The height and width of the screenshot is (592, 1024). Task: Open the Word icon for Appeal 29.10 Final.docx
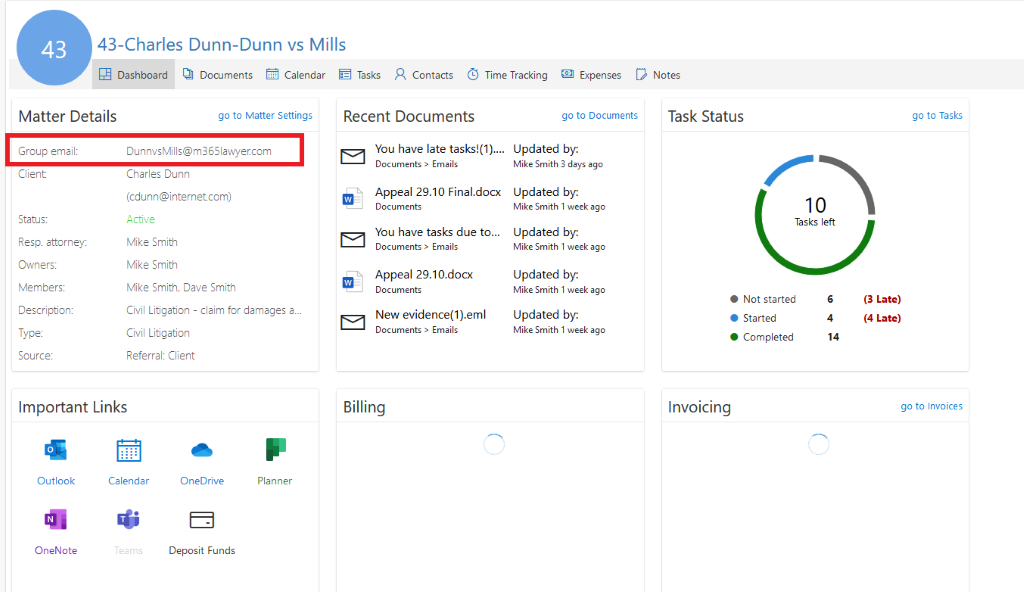[352, 199]
